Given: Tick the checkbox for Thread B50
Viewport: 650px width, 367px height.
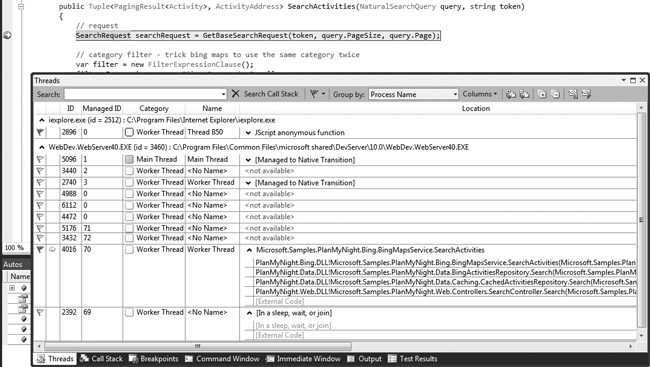Looking at the screenshot, I should click(129, 132).
